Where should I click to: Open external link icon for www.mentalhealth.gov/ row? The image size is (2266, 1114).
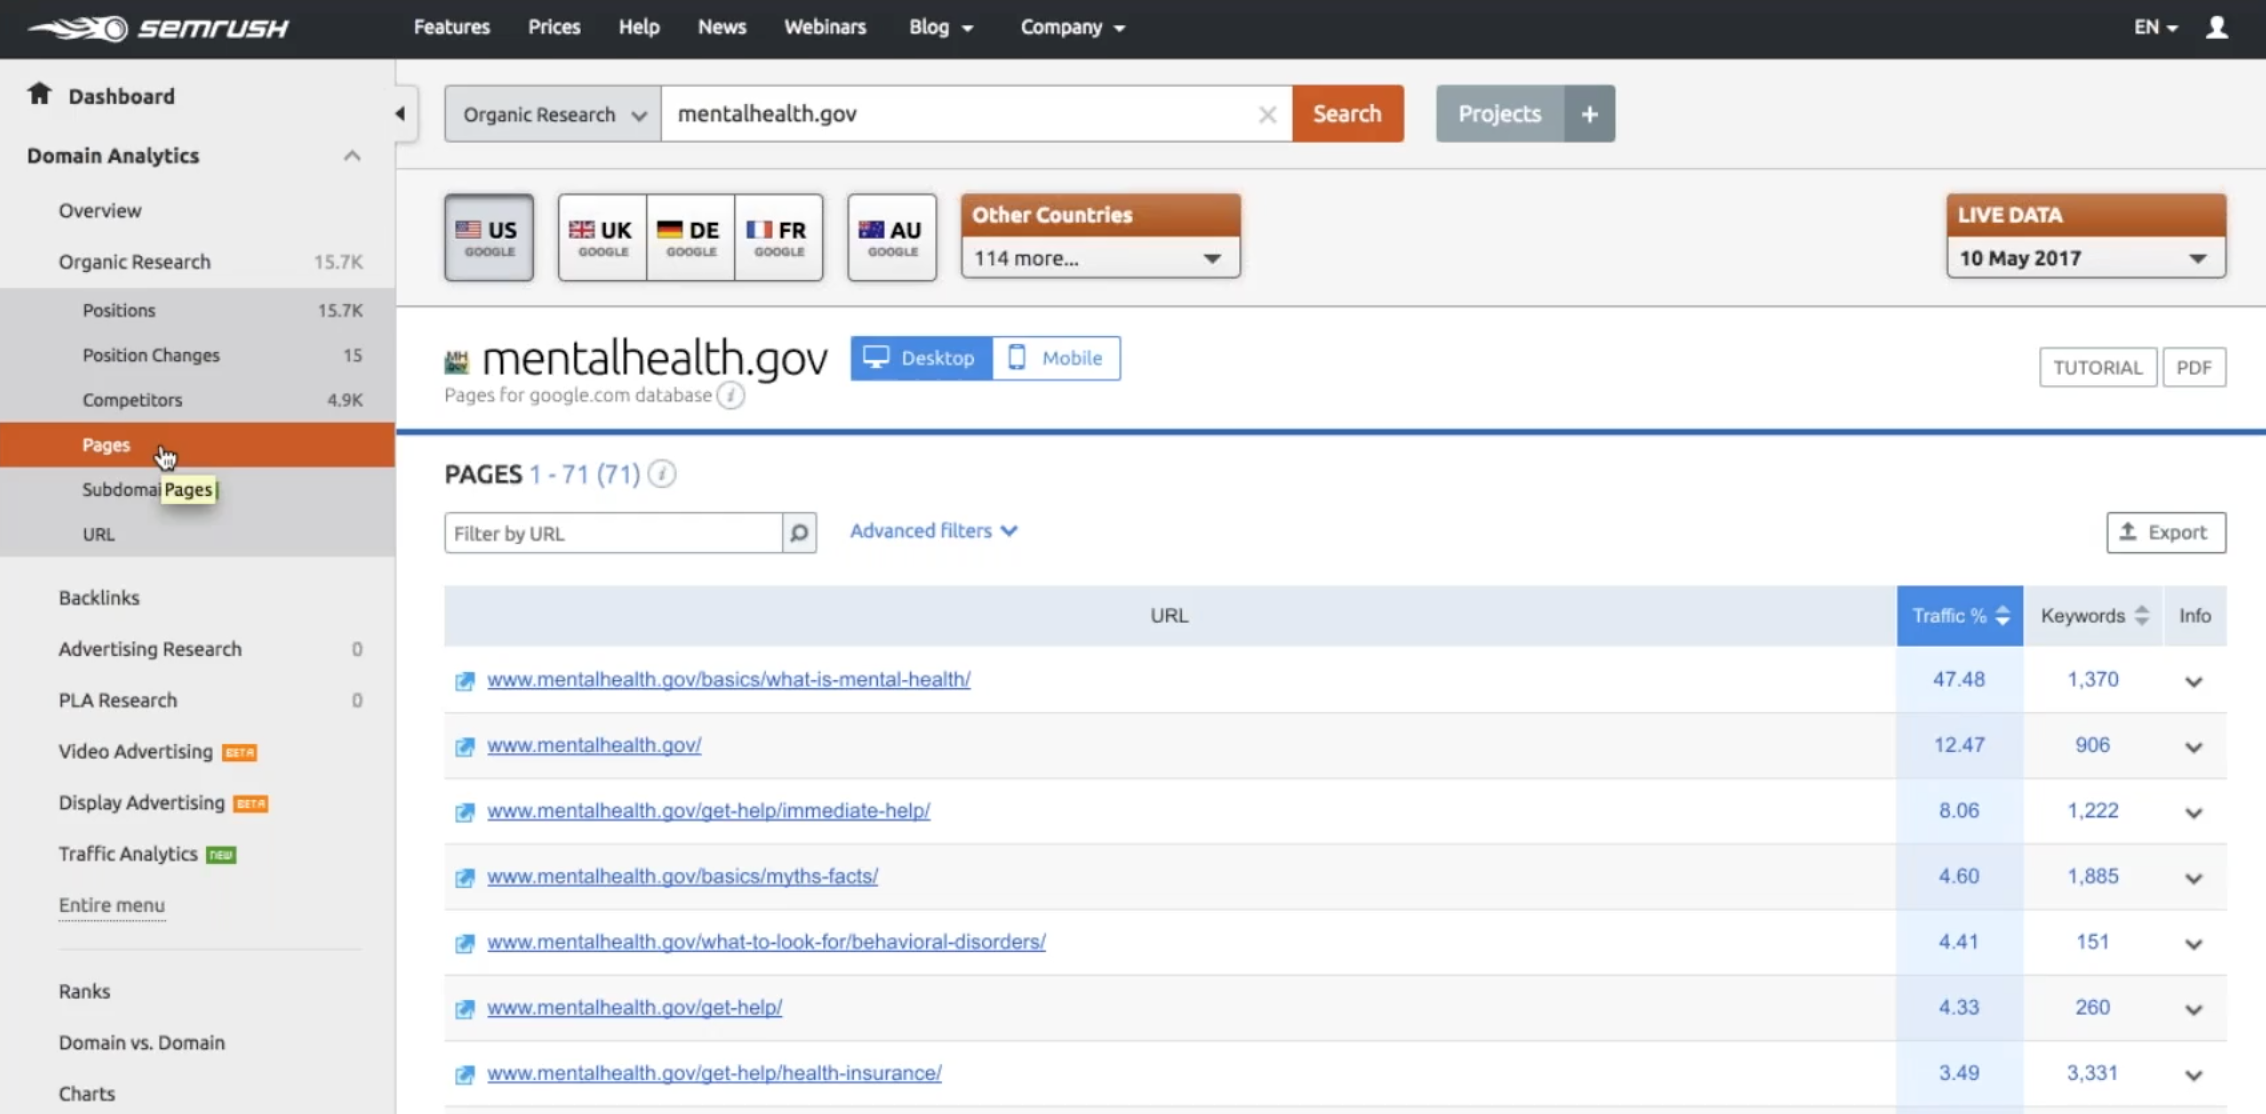coord(464,747)
